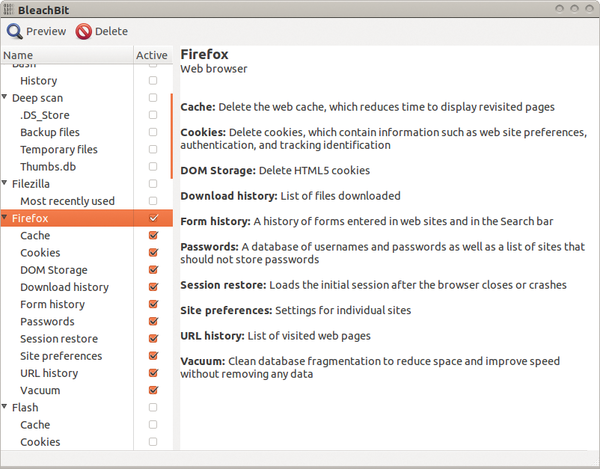Select the Temporary files row
This screenshot has width=600, height=469.
tap(86, 149)
